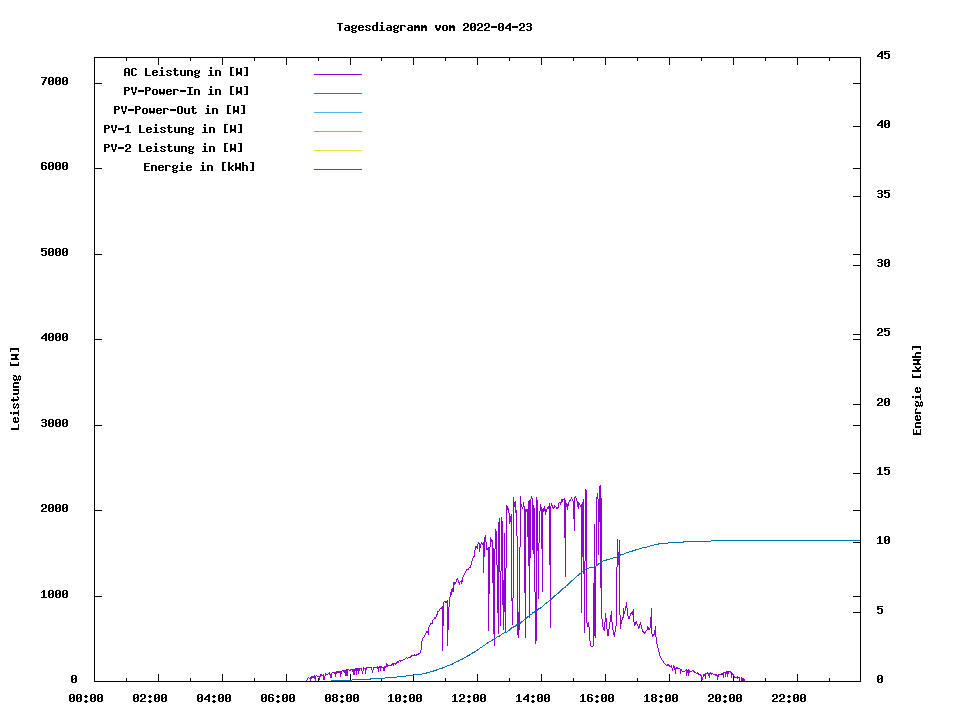Viewport: 960px width, 720px height.
Task: Select the PV-2 Leistung in [W] legend label
Action: [173, 148]
